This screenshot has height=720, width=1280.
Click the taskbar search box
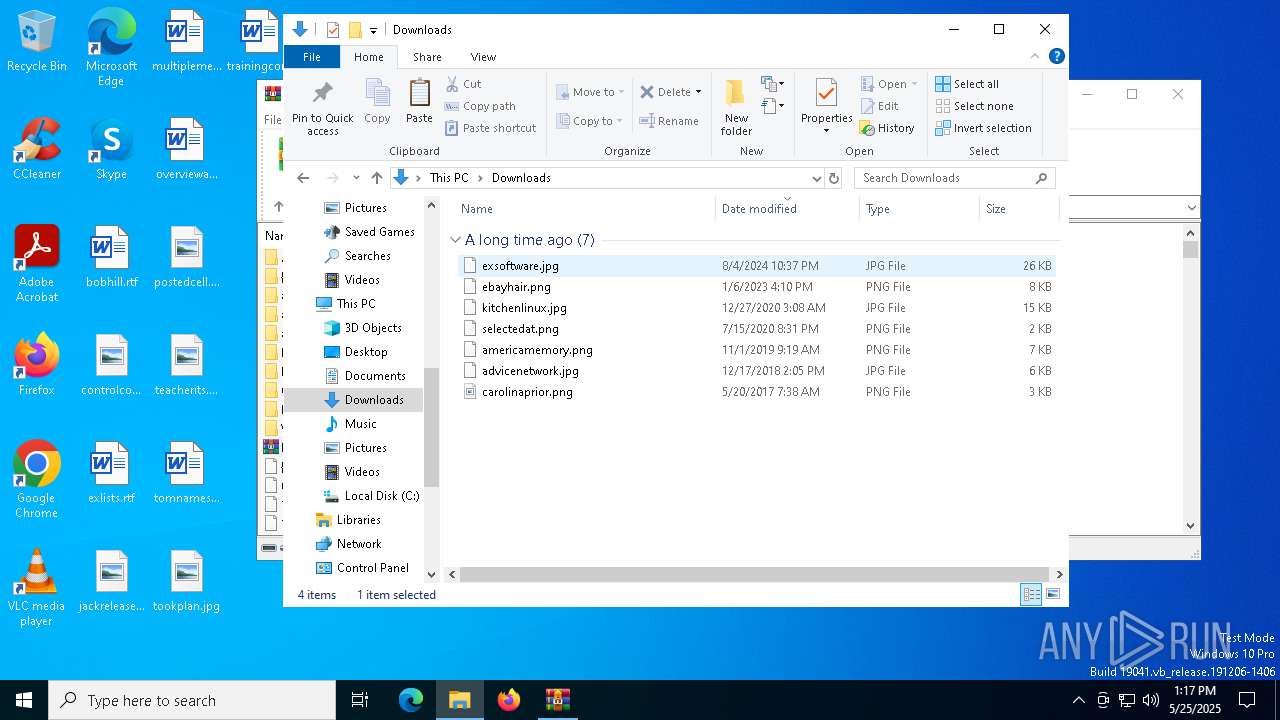point(192,700)
